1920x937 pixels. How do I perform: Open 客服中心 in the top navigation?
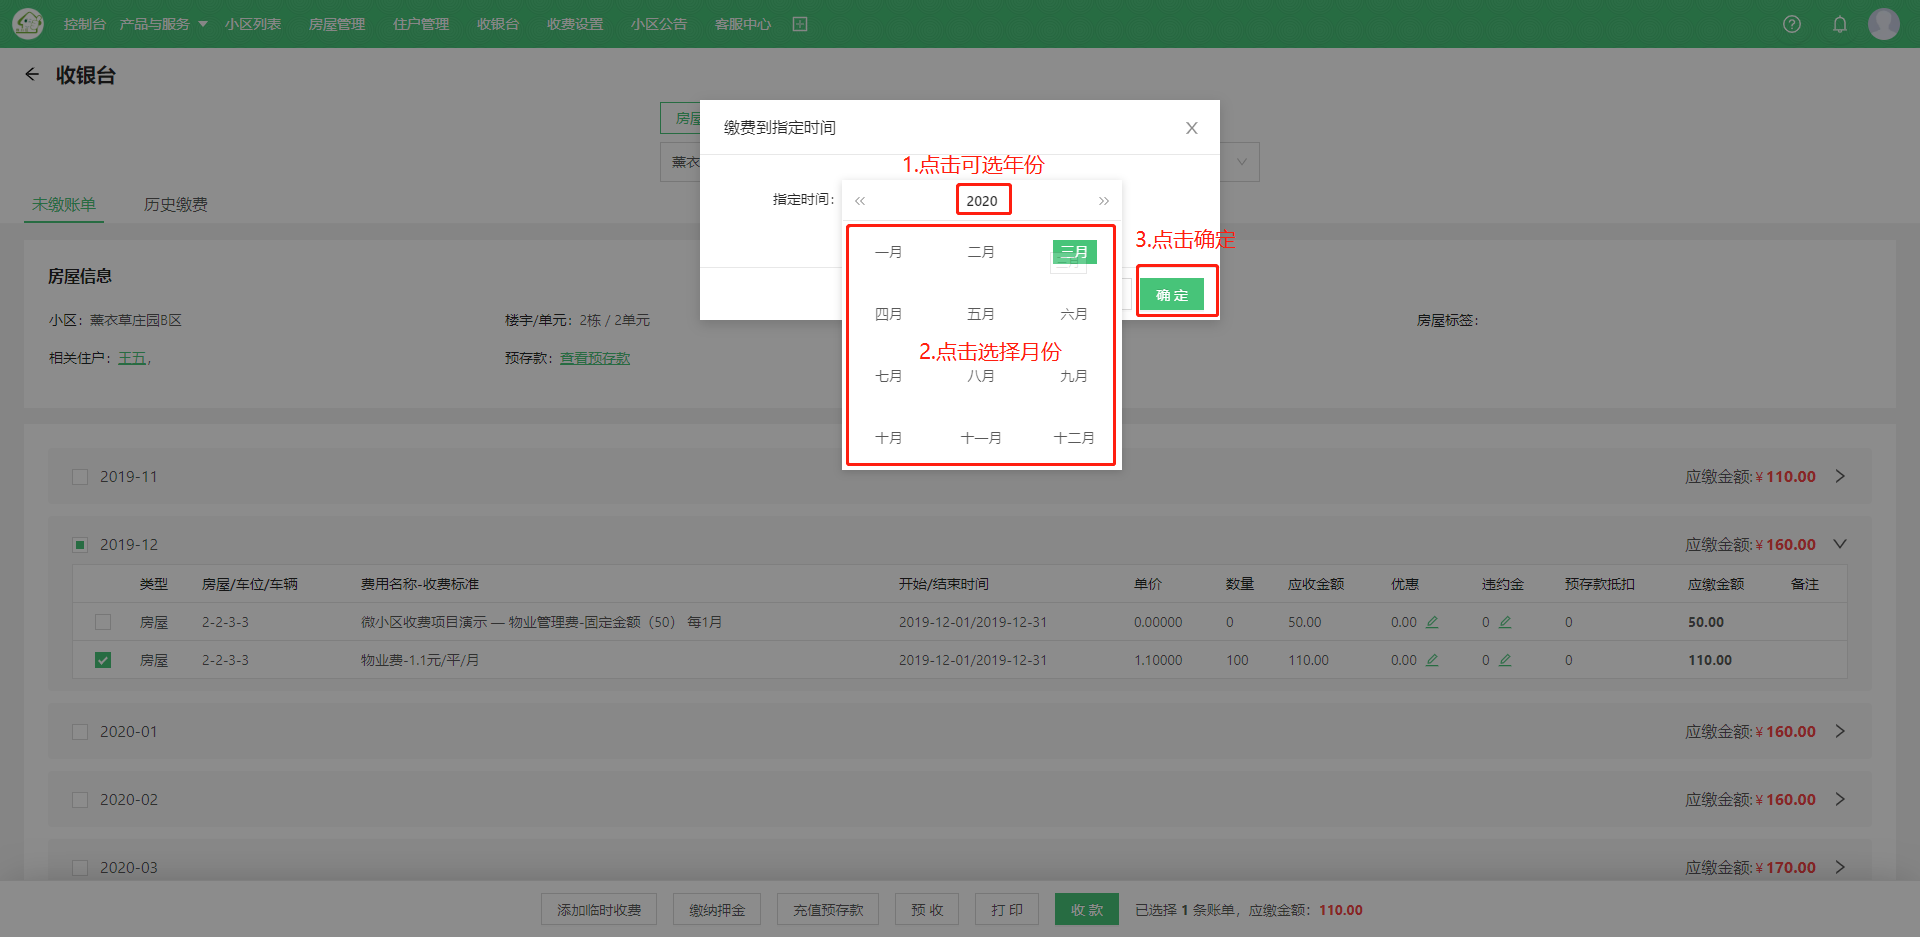click(743, 24)
